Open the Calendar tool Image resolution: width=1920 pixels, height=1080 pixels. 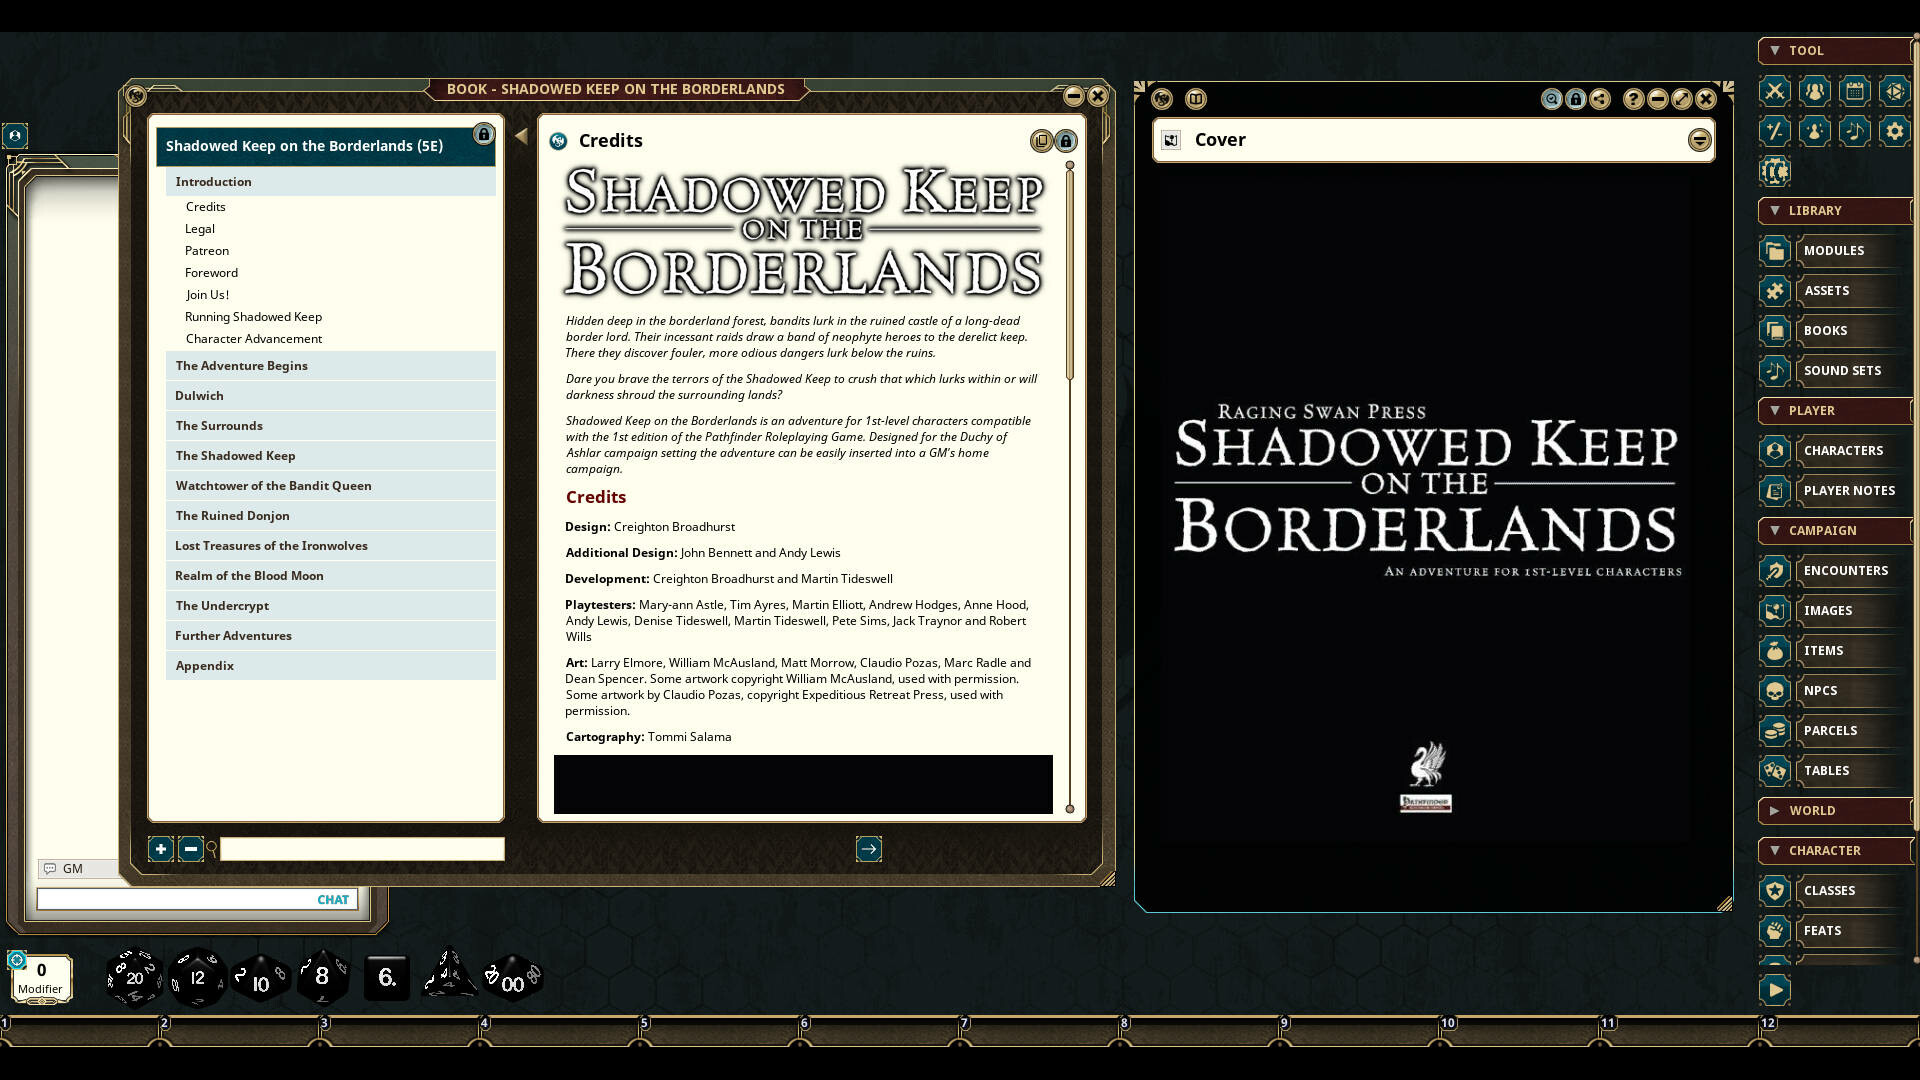pyautogui.click(x=1855, y=91)
